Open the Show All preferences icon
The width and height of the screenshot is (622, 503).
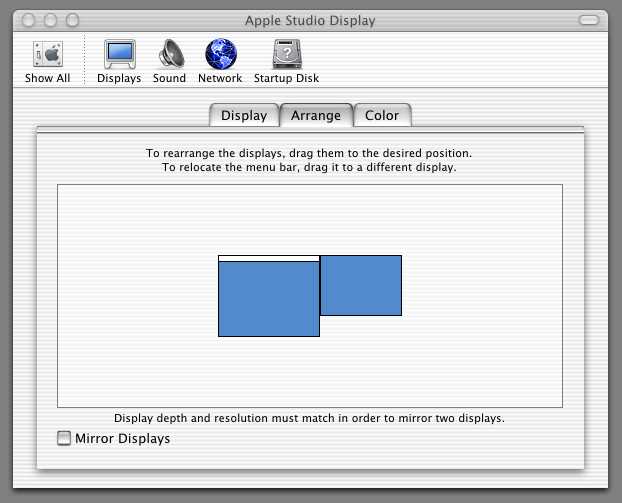[48, 54]
